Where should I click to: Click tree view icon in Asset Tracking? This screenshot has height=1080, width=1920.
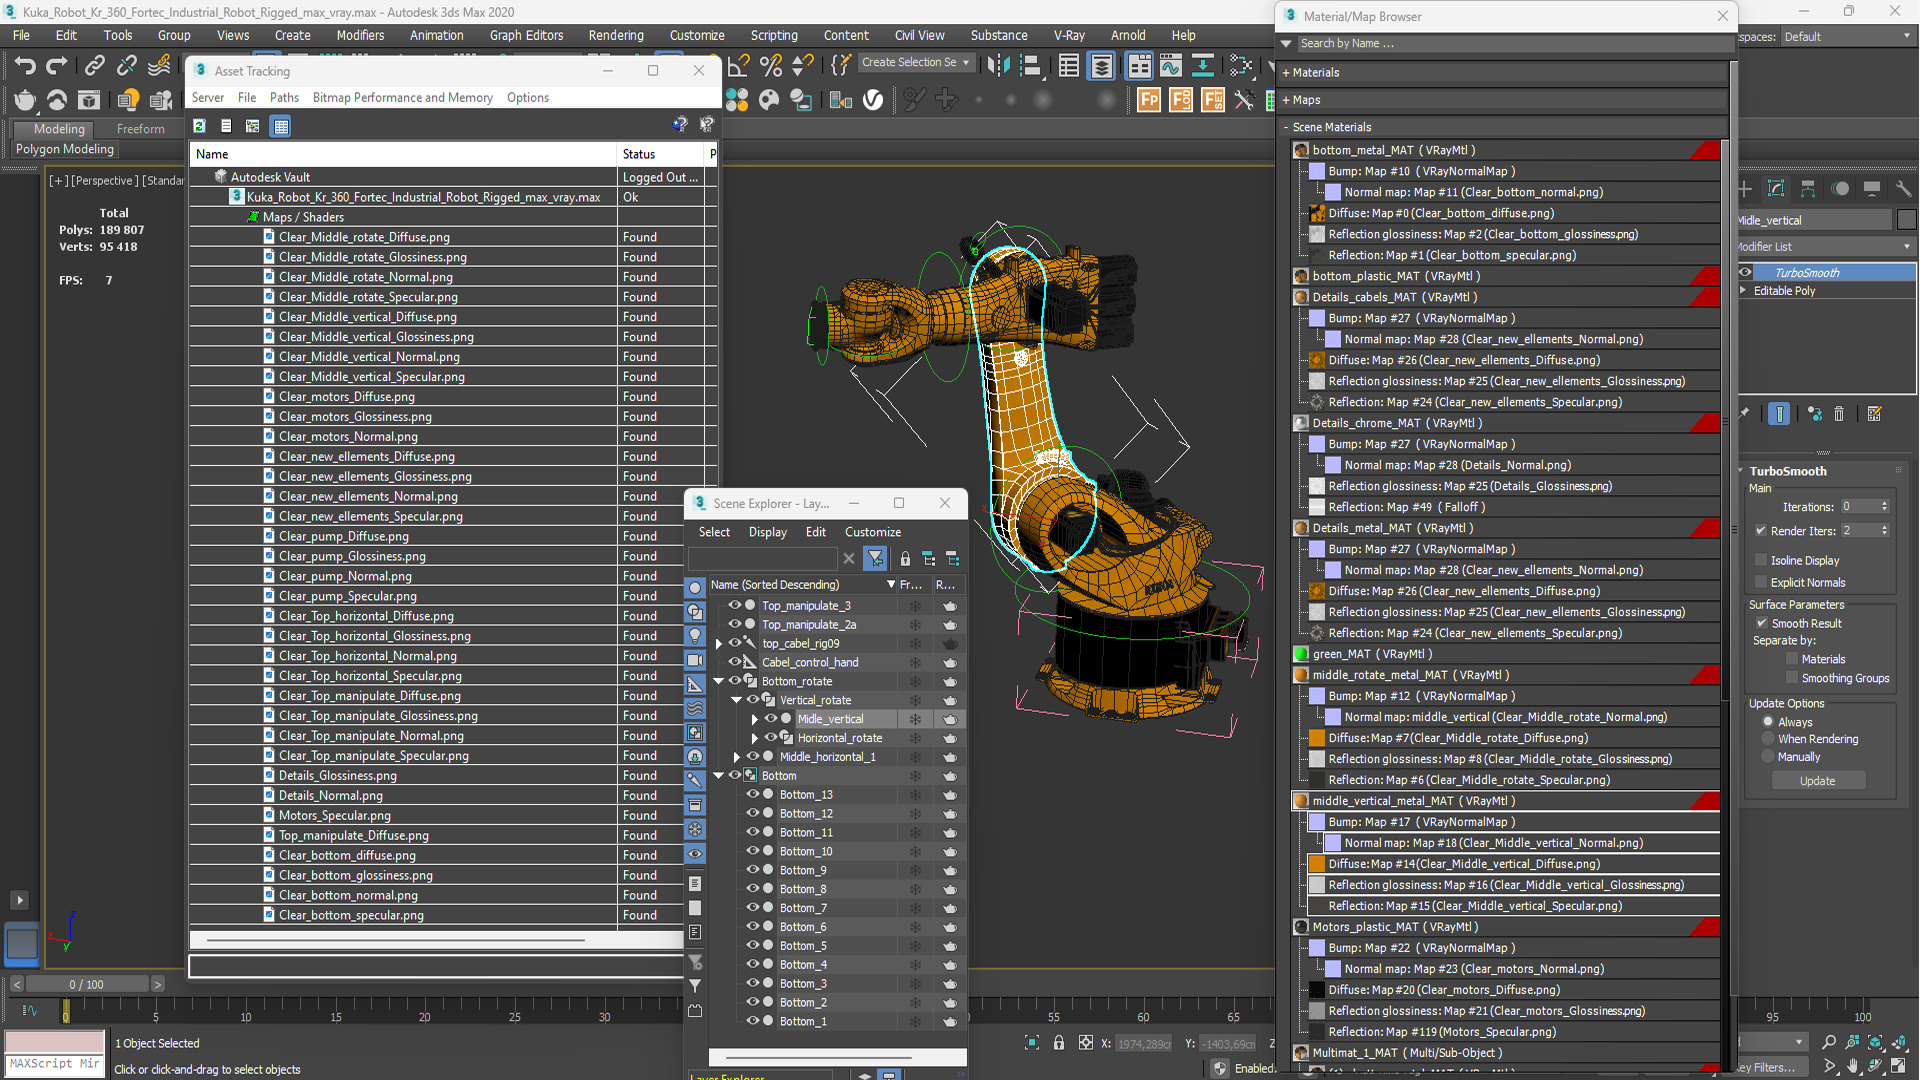pyautogui.click(x=253, y=126)
